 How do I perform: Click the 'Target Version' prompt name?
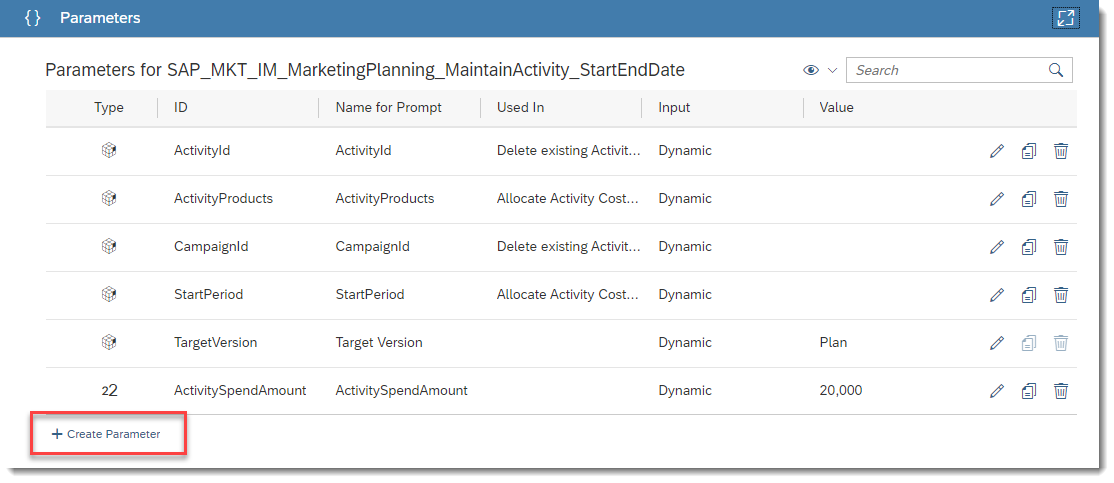coord(379,342)
